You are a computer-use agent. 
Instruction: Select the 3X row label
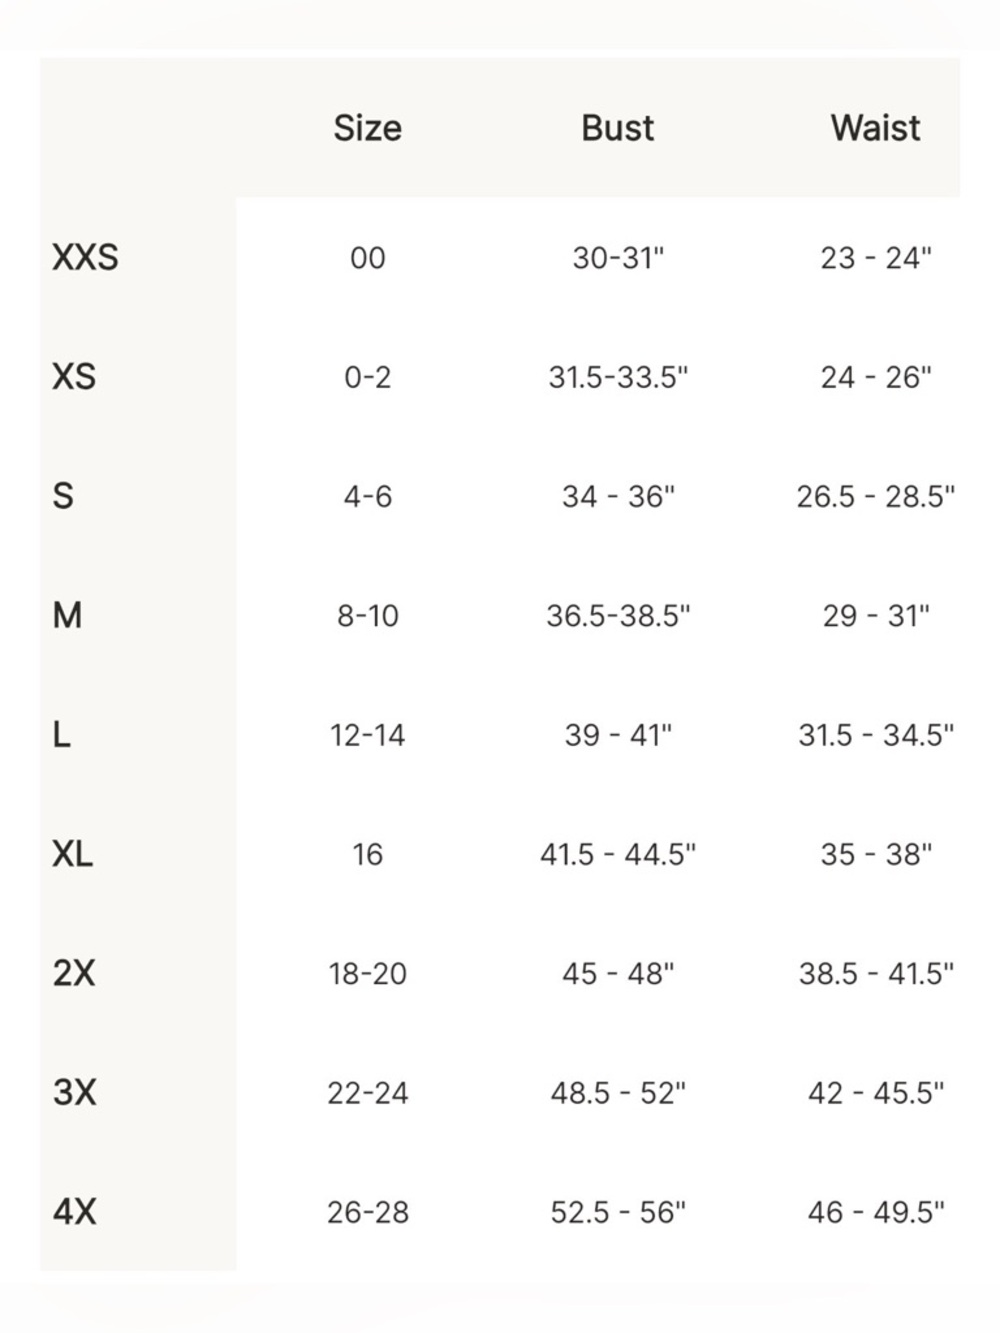pyautogui.click(x=74, y=1092)
